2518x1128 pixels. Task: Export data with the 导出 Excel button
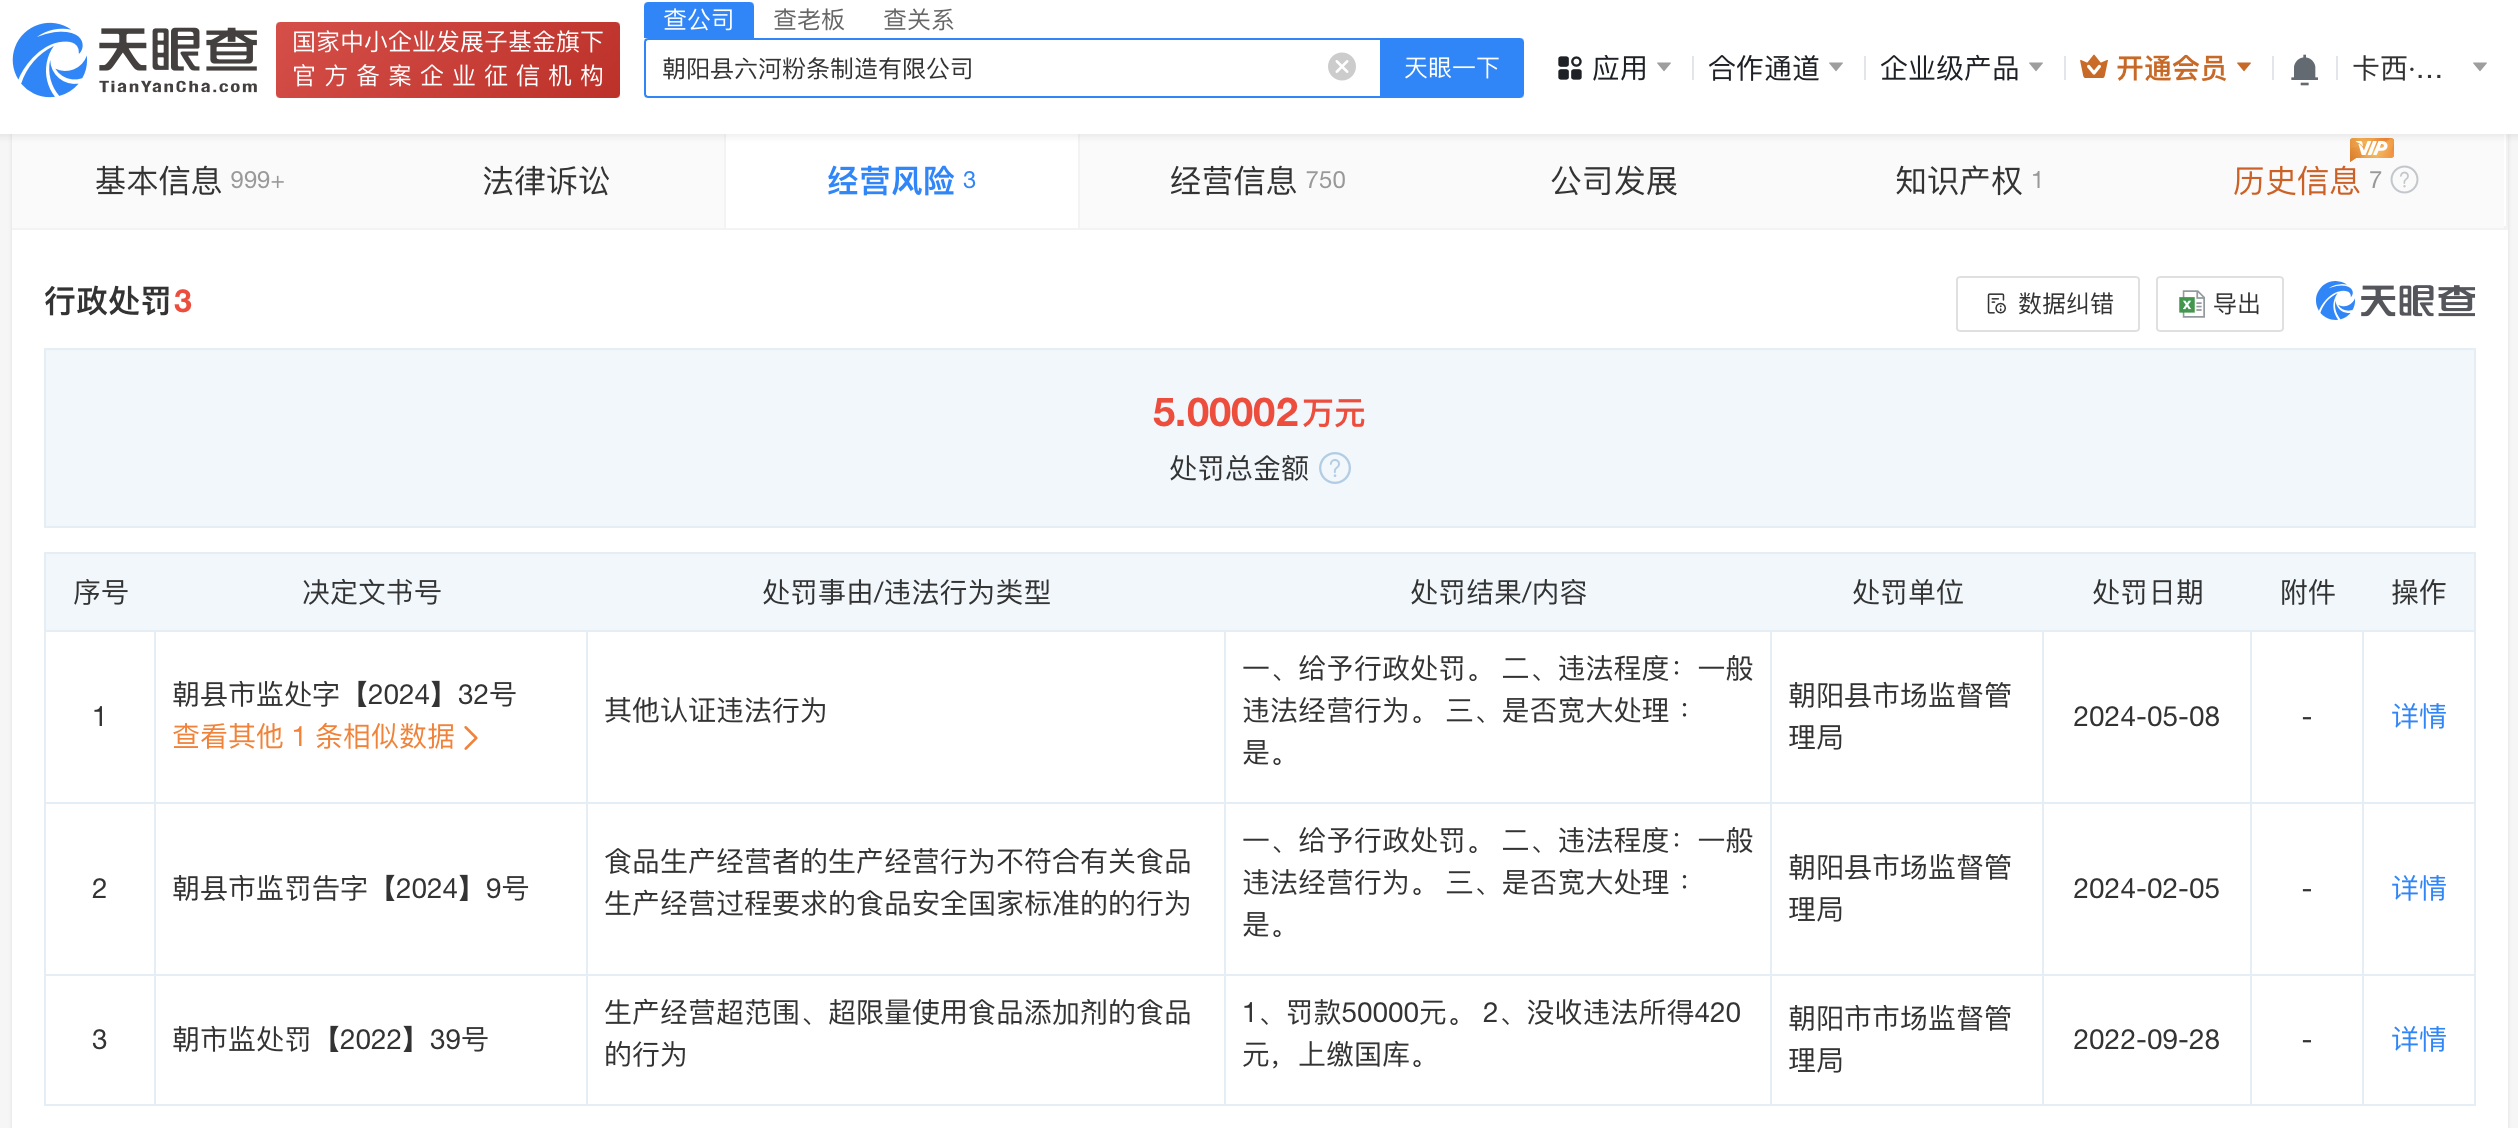(2219, 304)
